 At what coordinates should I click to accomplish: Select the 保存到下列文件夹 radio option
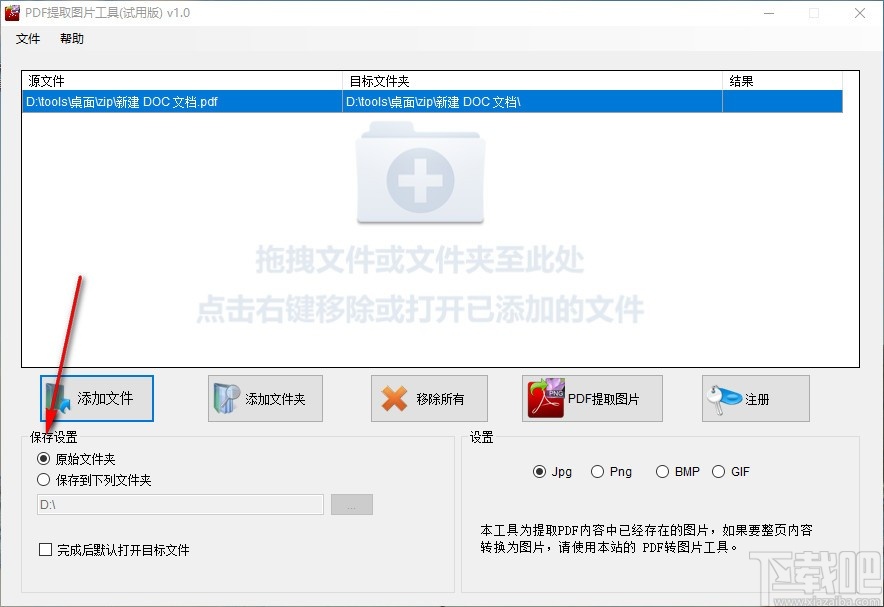pos(43,480)
